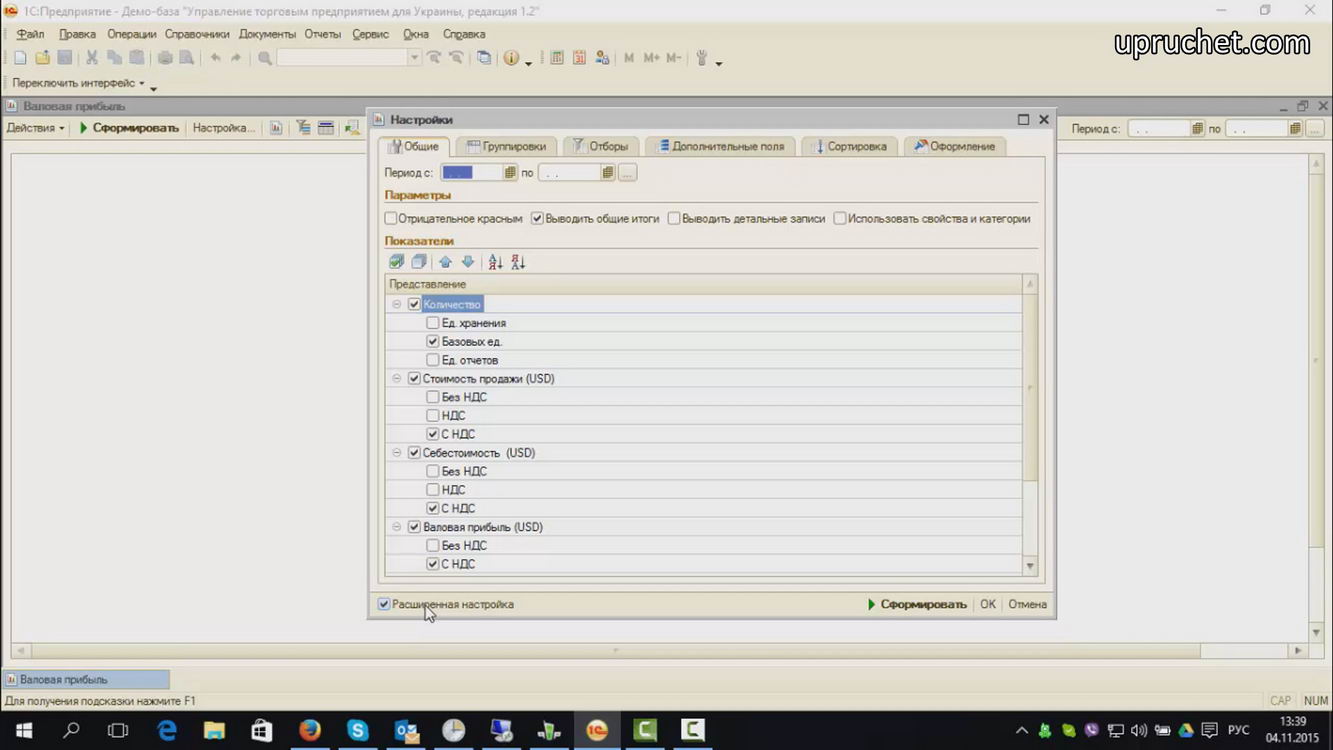Screen dimensions: 1333x750
Task: Click the Print icon in main toolbar
Action: click(x=165, y=58)
